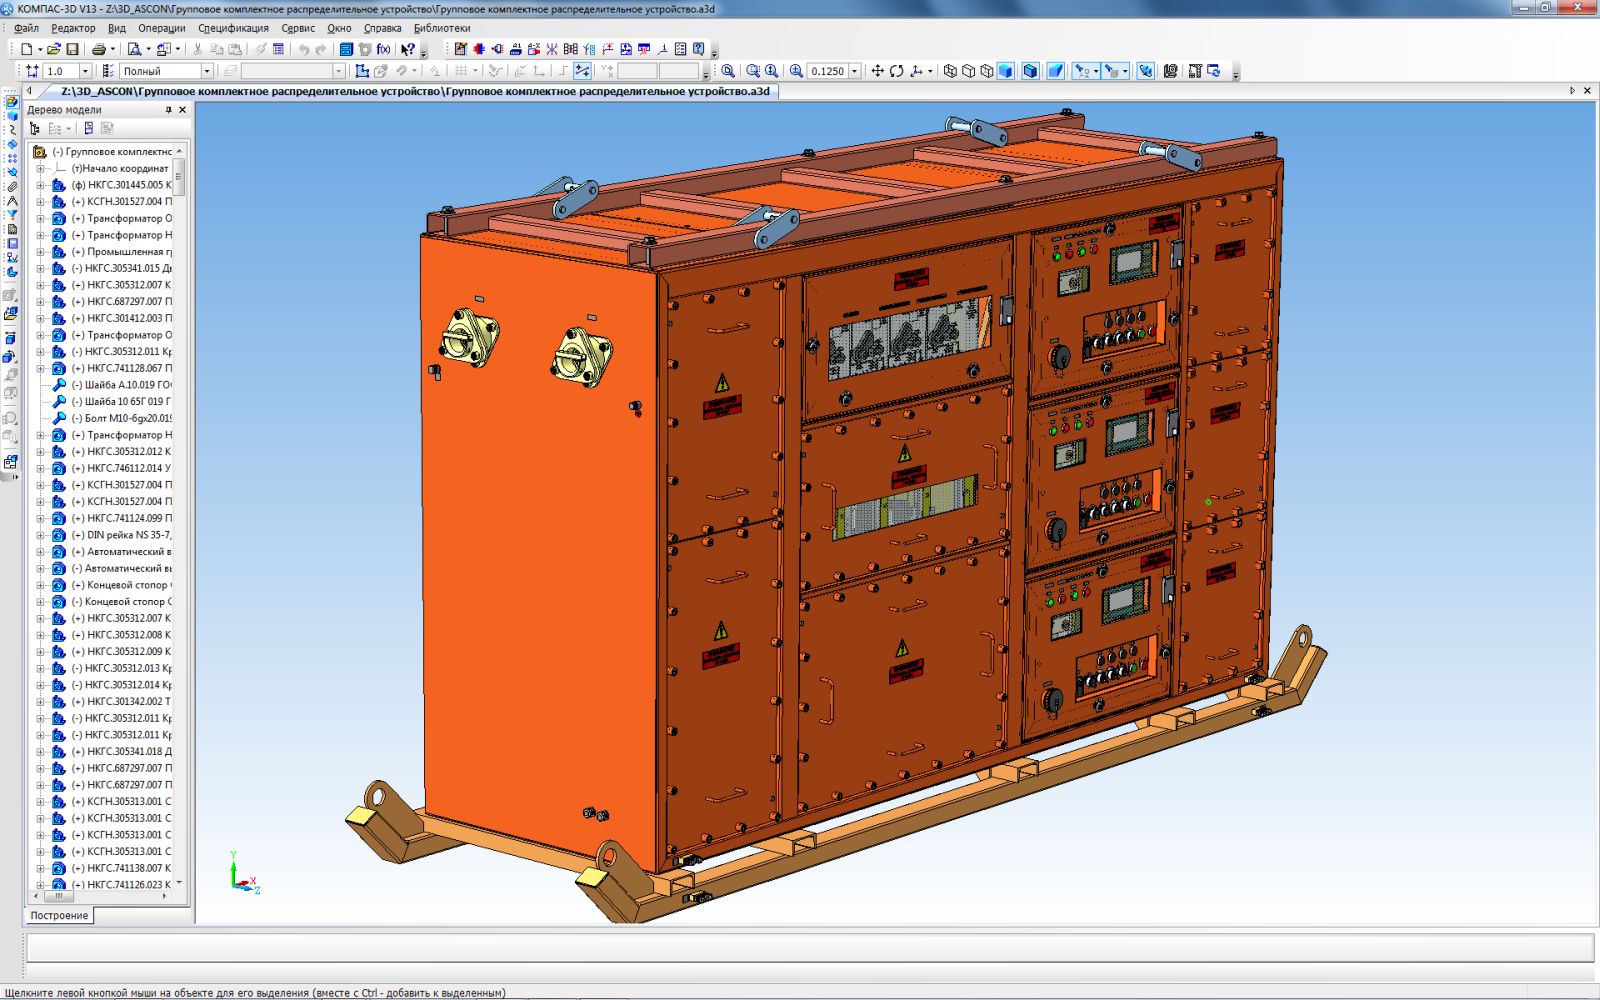1600x1000 pixels.
Task: Switch to the 'Построение' tab
Action: coord(59,915)
